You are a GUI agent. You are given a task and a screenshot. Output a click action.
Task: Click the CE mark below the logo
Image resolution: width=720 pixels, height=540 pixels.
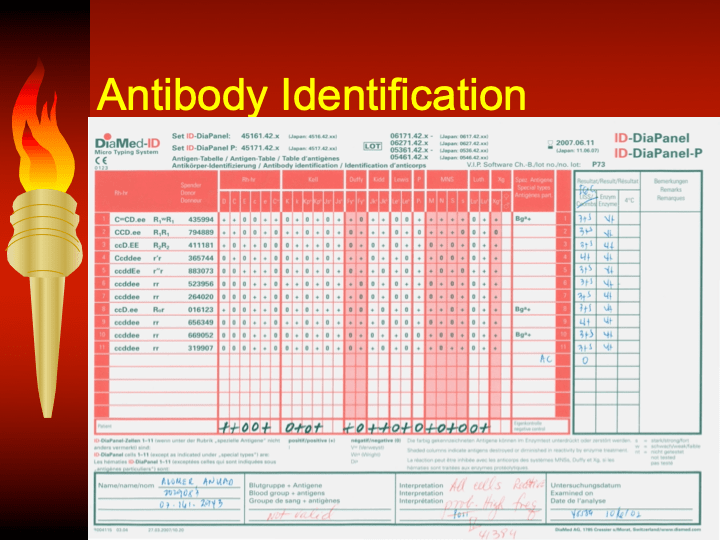[101, 160]
